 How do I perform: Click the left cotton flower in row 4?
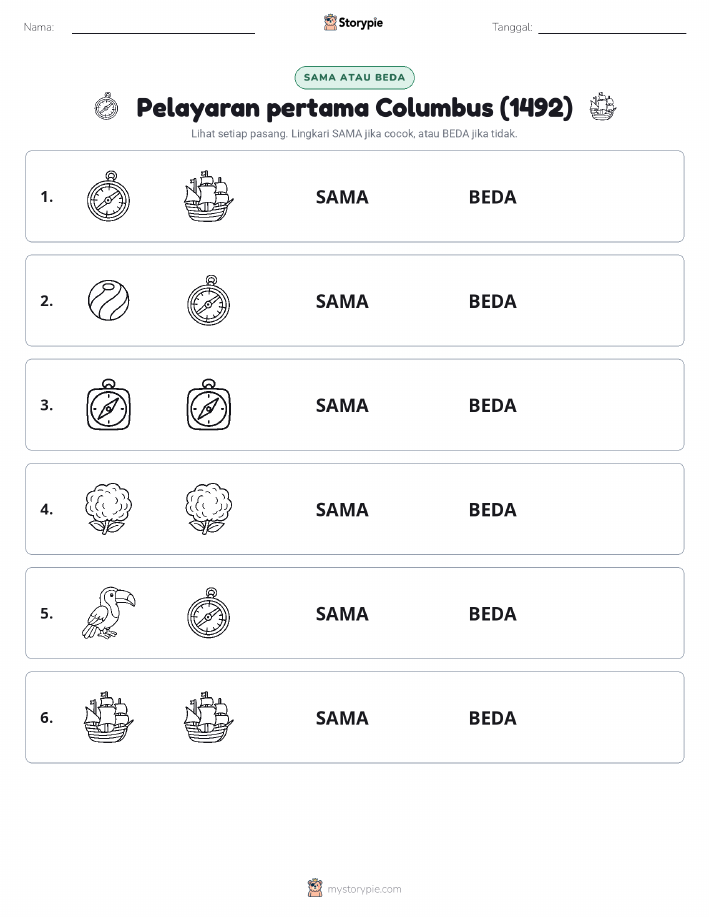point(108,508)
